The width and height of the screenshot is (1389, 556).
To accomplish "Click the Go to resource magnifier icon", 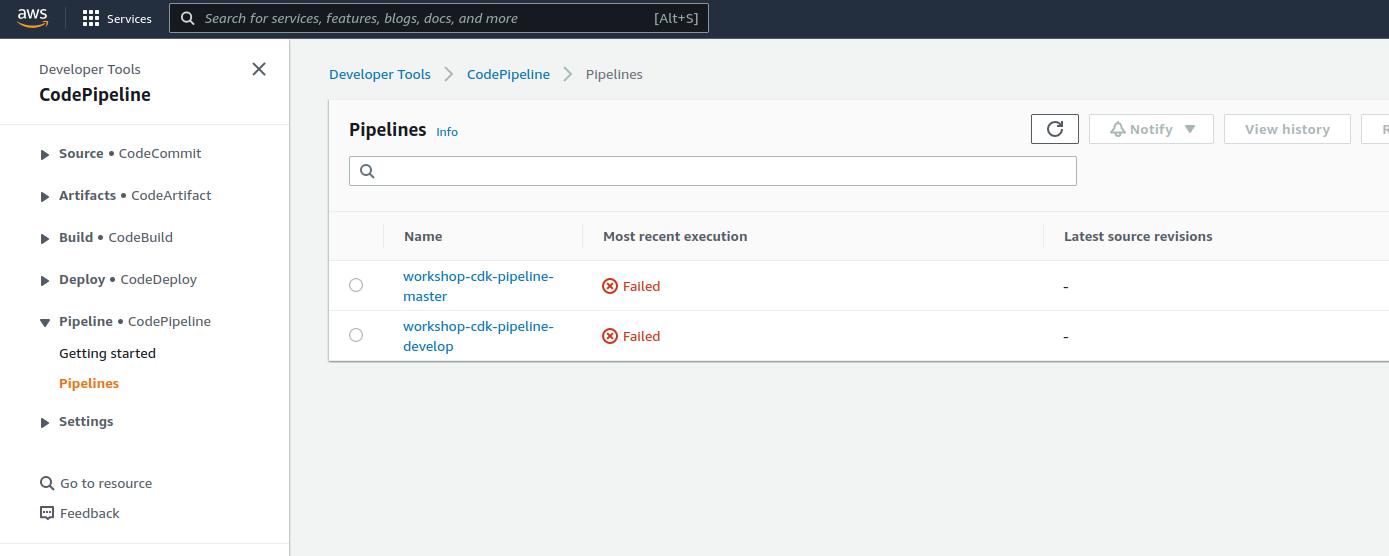I will pos(47,483).
